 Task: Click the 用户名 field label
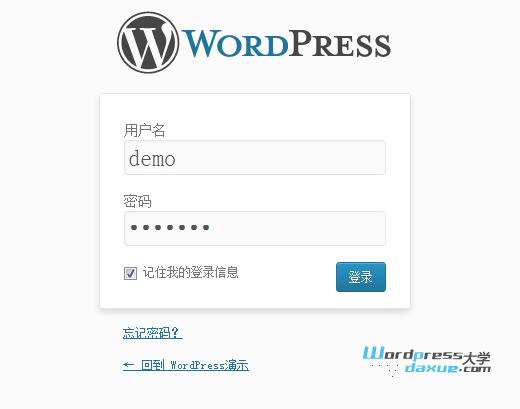[144, 130]
